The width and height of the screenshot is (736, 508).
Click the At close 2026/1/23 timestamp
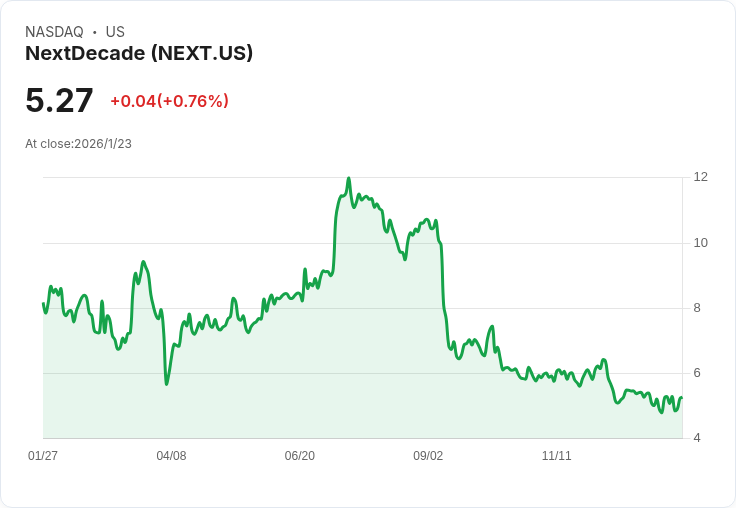click(x=78, y=144)
